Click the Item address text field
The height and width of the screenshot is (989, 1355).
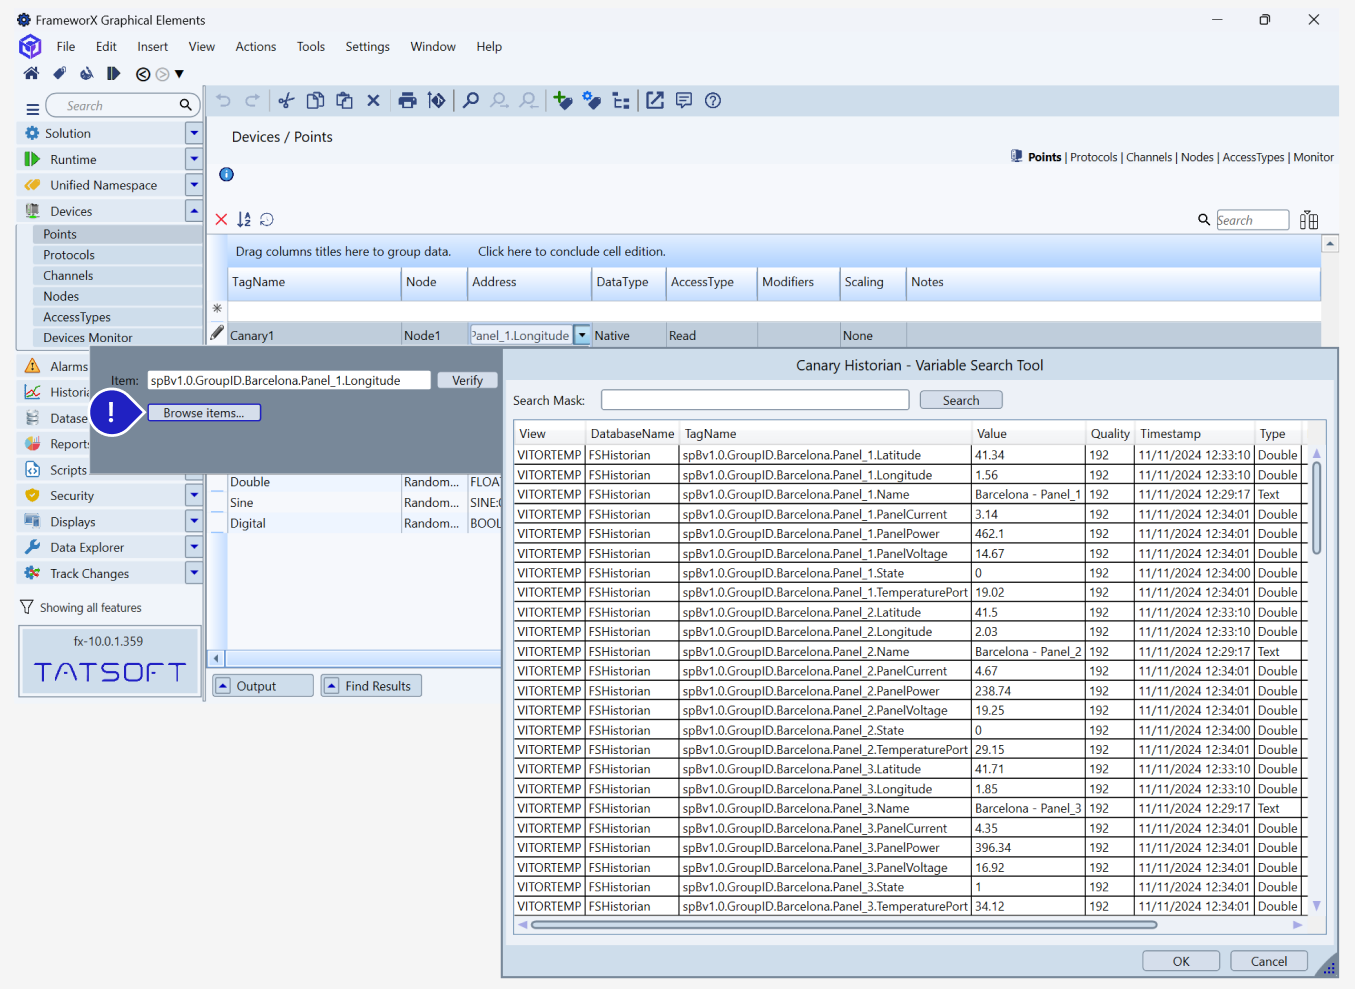(289, 380)
